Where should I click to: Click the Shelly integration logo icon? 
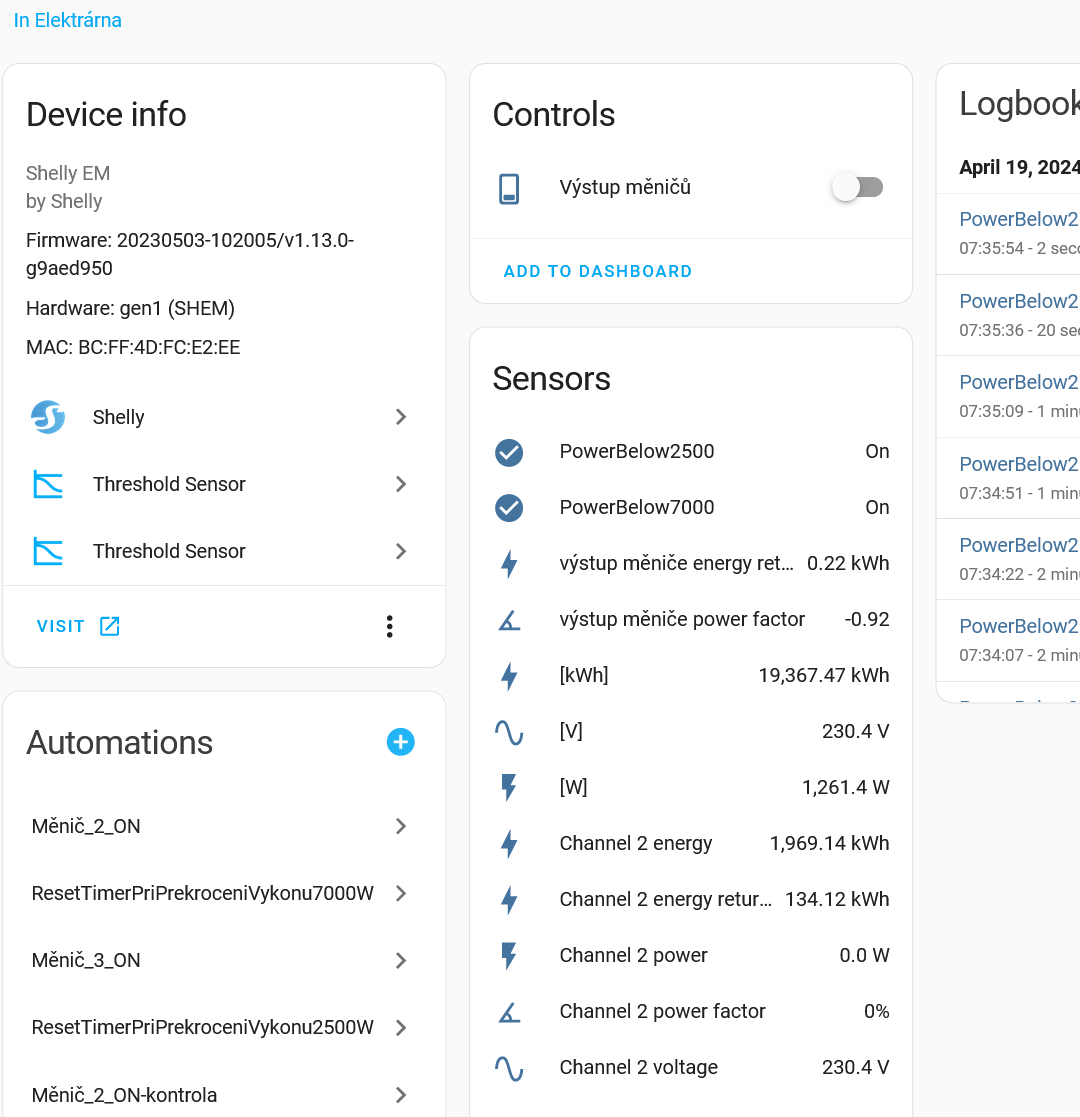[x=48, y=417]
